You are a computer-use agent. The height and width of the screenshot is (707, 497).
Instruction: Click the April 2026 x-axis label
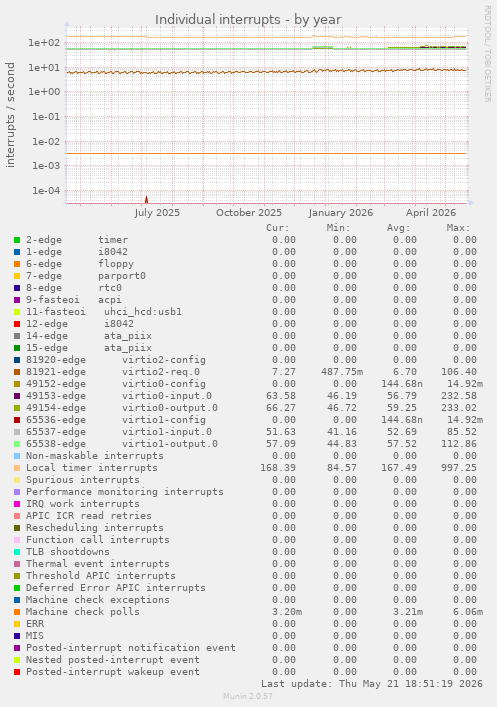point(431,212)
